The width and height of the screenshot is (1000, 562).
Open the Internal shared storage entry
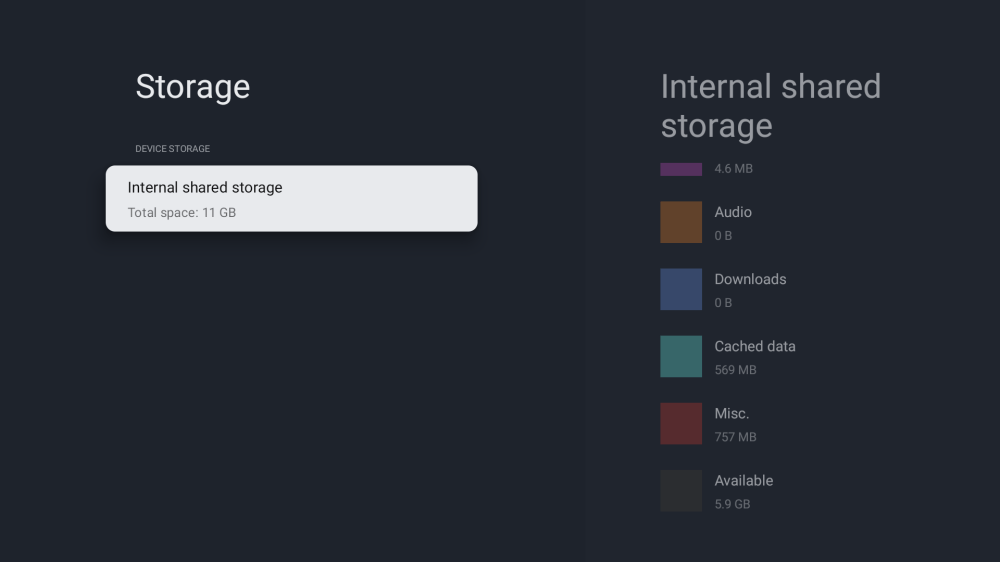coord(291,198)
